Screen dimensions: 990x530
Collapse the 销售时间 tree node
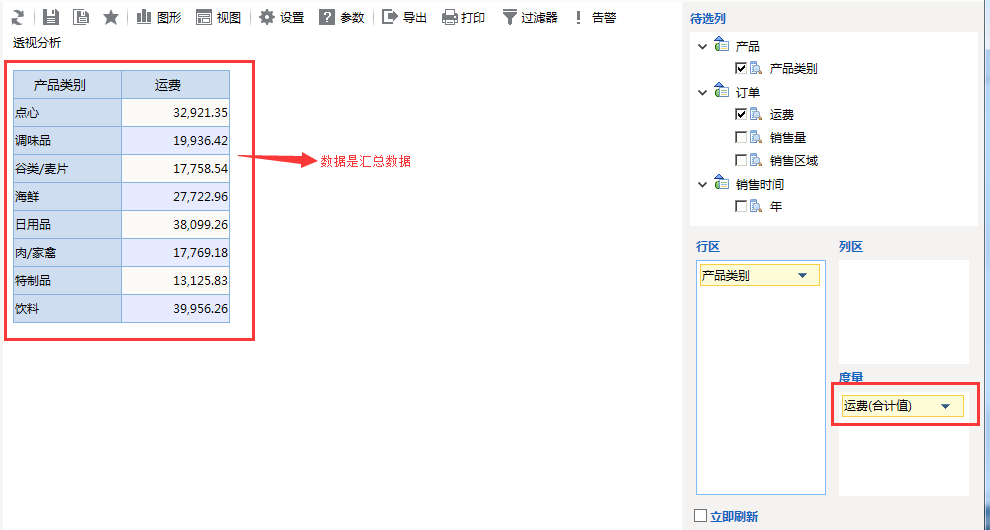pos(703,184)
